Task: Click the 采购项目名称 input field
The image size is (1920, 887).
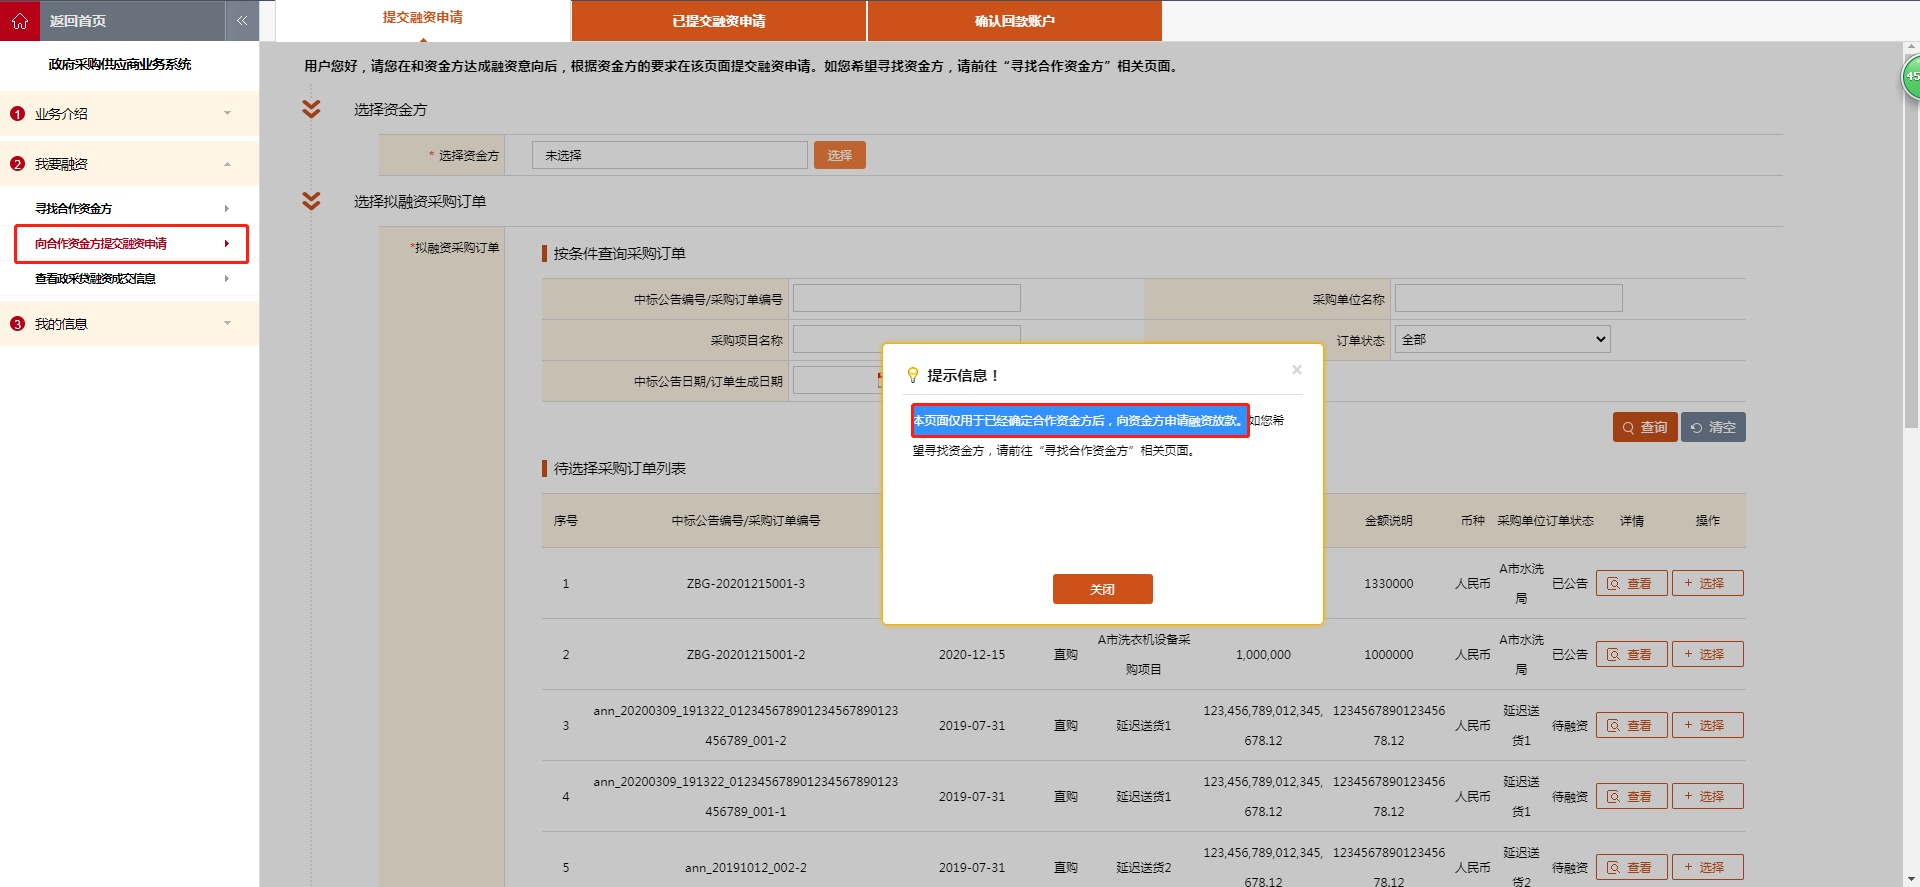Action: [907, 338]
